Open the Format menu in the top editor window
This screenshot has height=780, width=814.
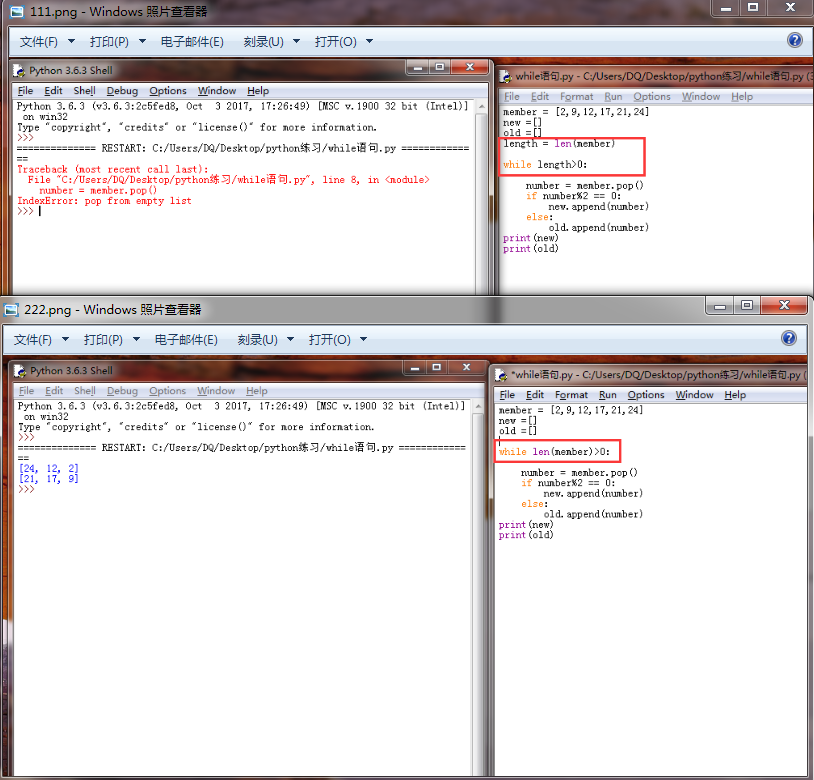click(x=576, y=97)
